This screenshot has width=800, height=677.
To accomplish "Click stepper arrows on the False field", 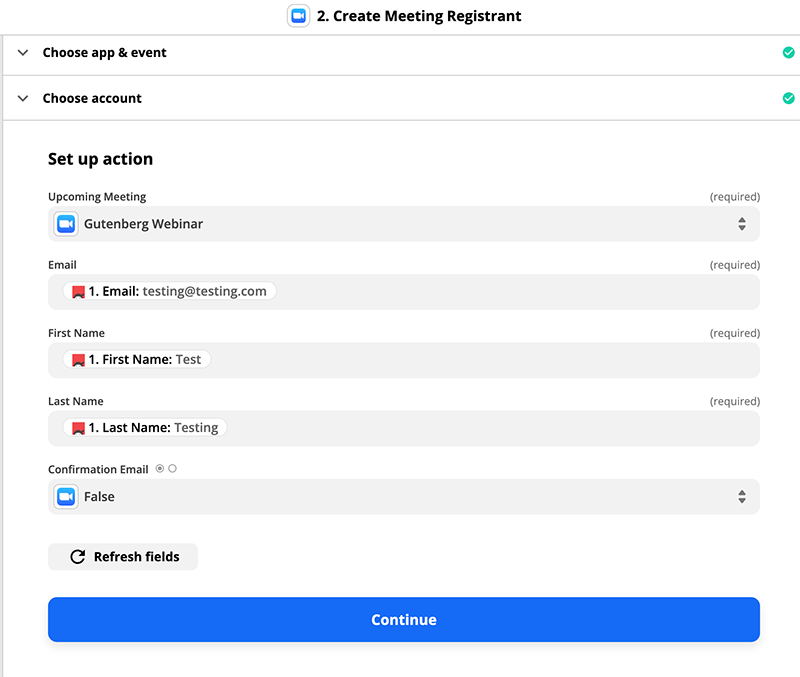I will pos(742,496).
